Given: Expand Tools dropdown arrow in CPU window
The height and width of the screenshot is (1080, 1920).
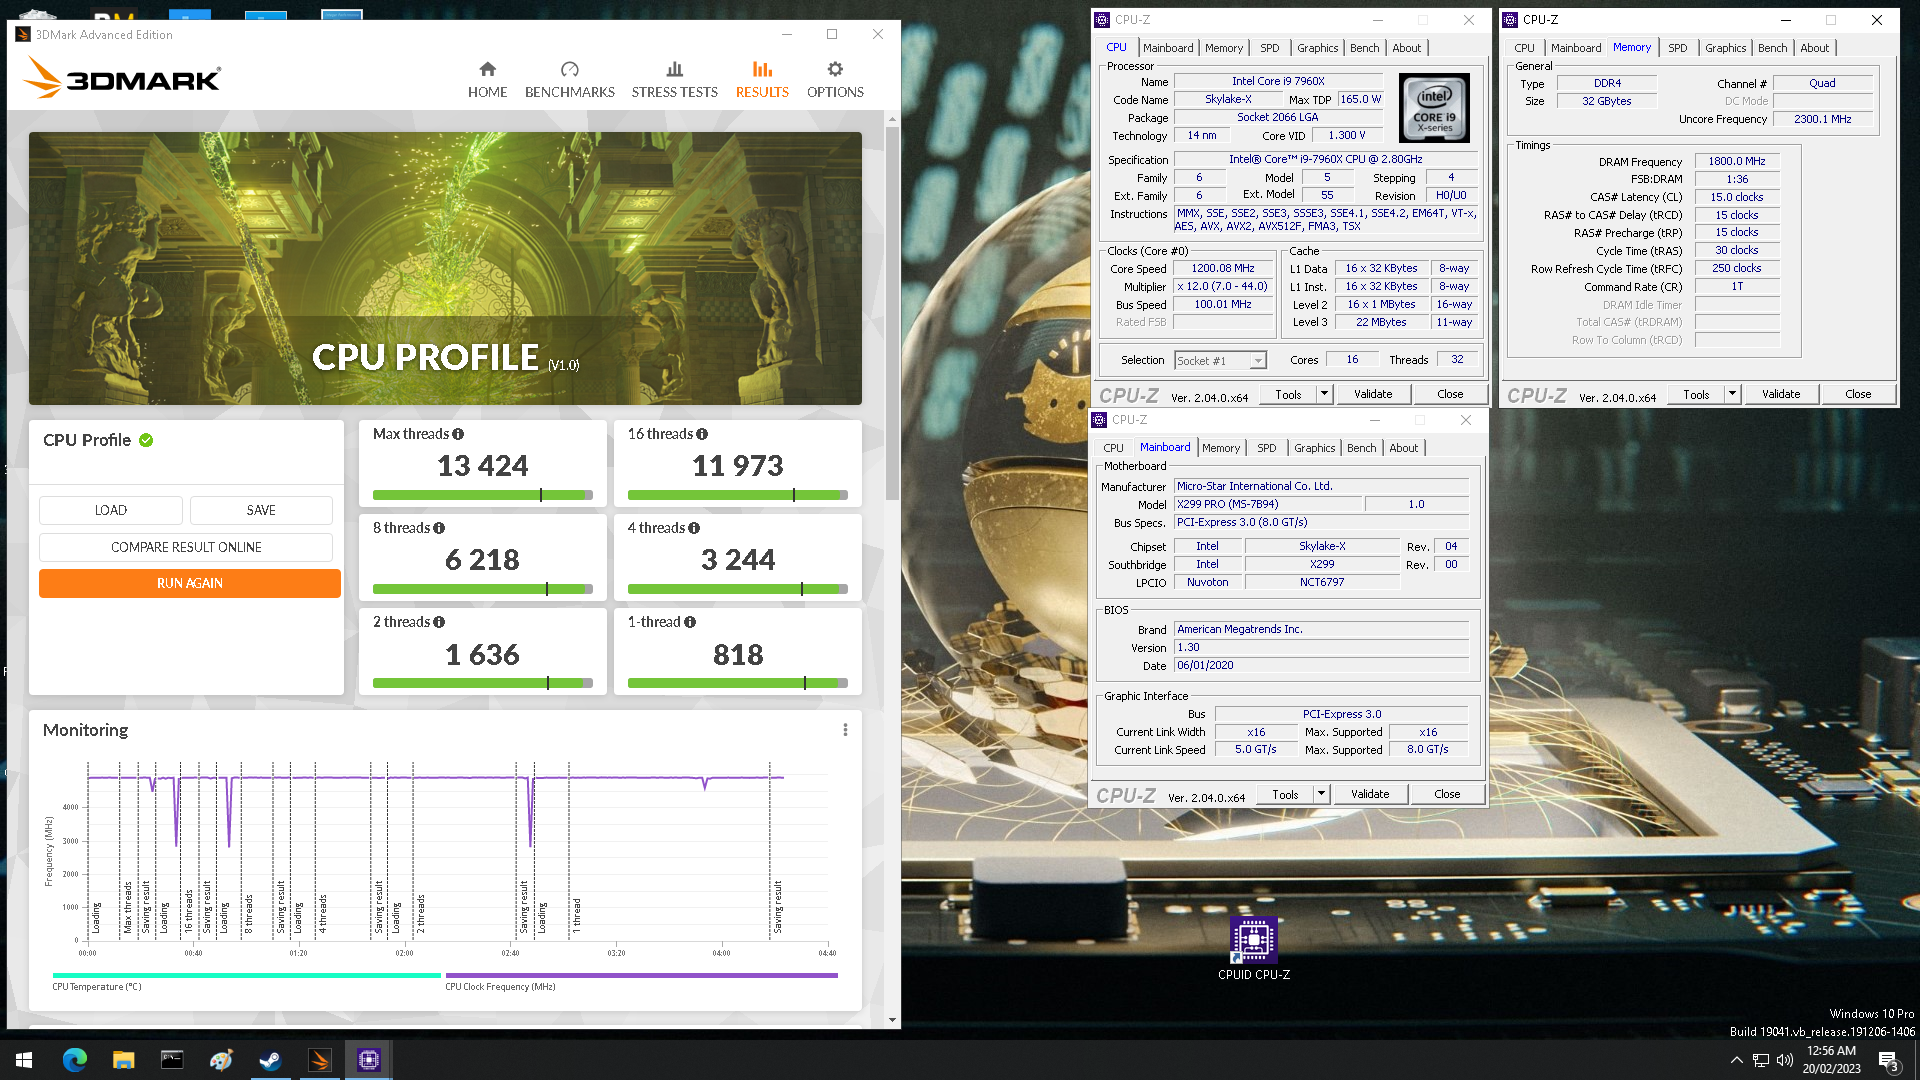Looking at the screenshot, I should pyautogui.click(x=1324, y=394).
